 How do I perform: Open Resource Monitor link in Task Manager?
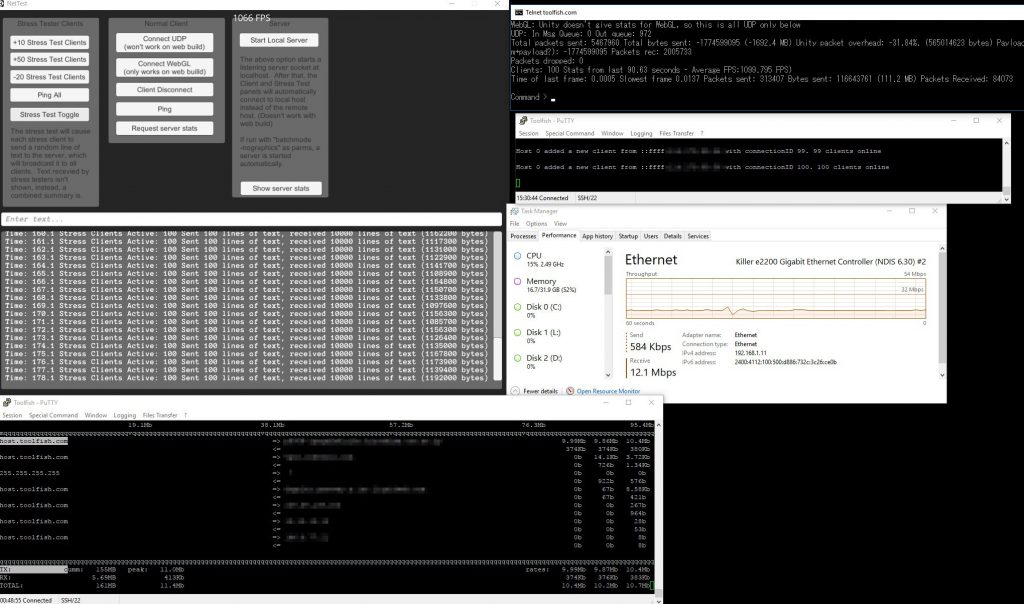click(608, 392)
